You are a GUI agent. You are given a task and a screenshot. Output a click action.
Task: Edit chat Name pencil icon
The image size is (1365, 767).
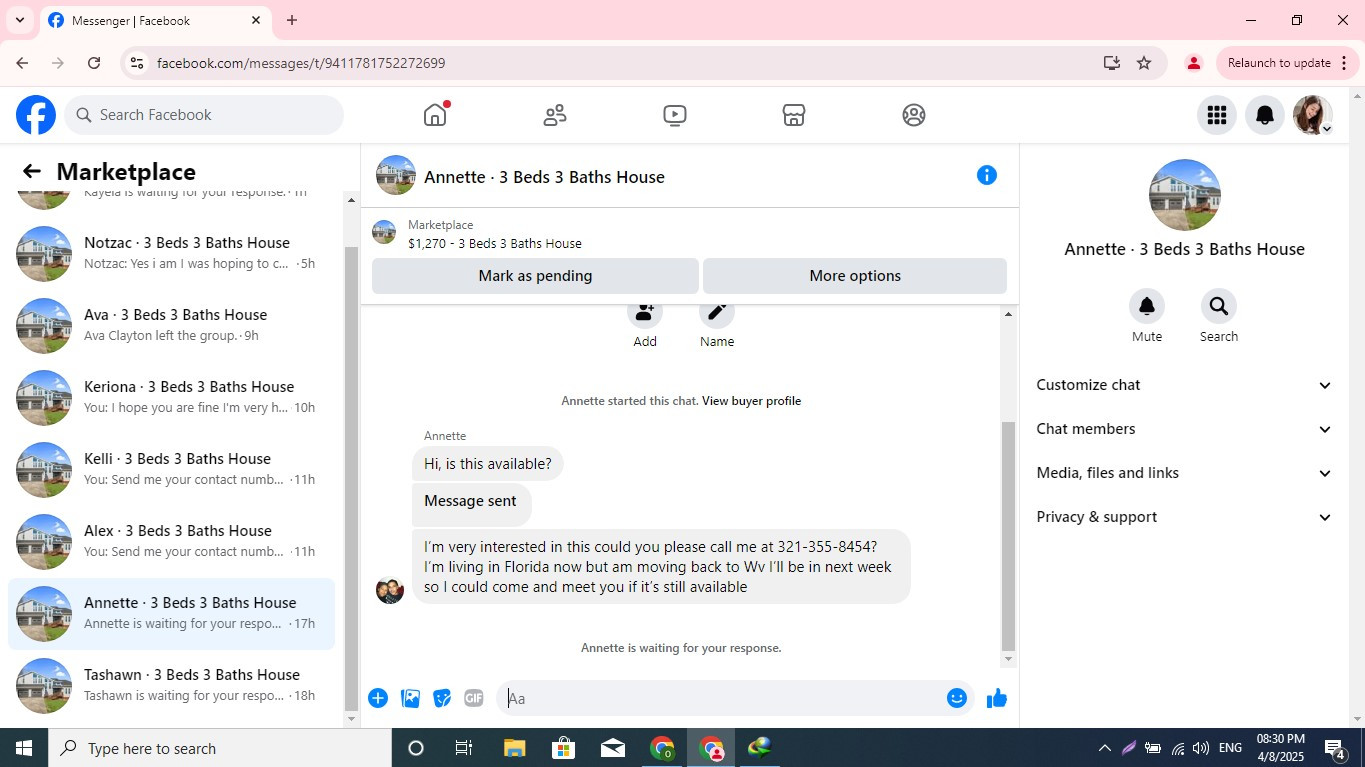tap(717, 312)
